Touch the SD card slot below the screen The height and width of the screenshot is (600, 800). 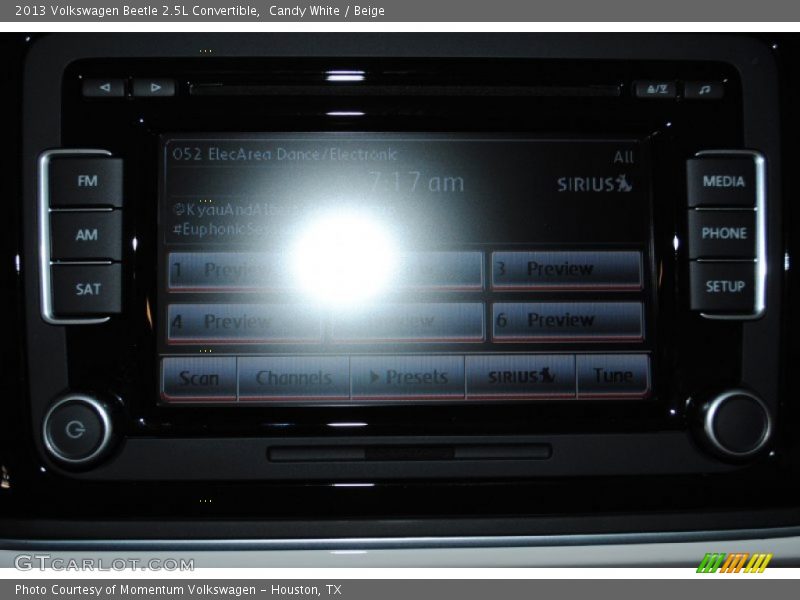(x=409, y=452)
